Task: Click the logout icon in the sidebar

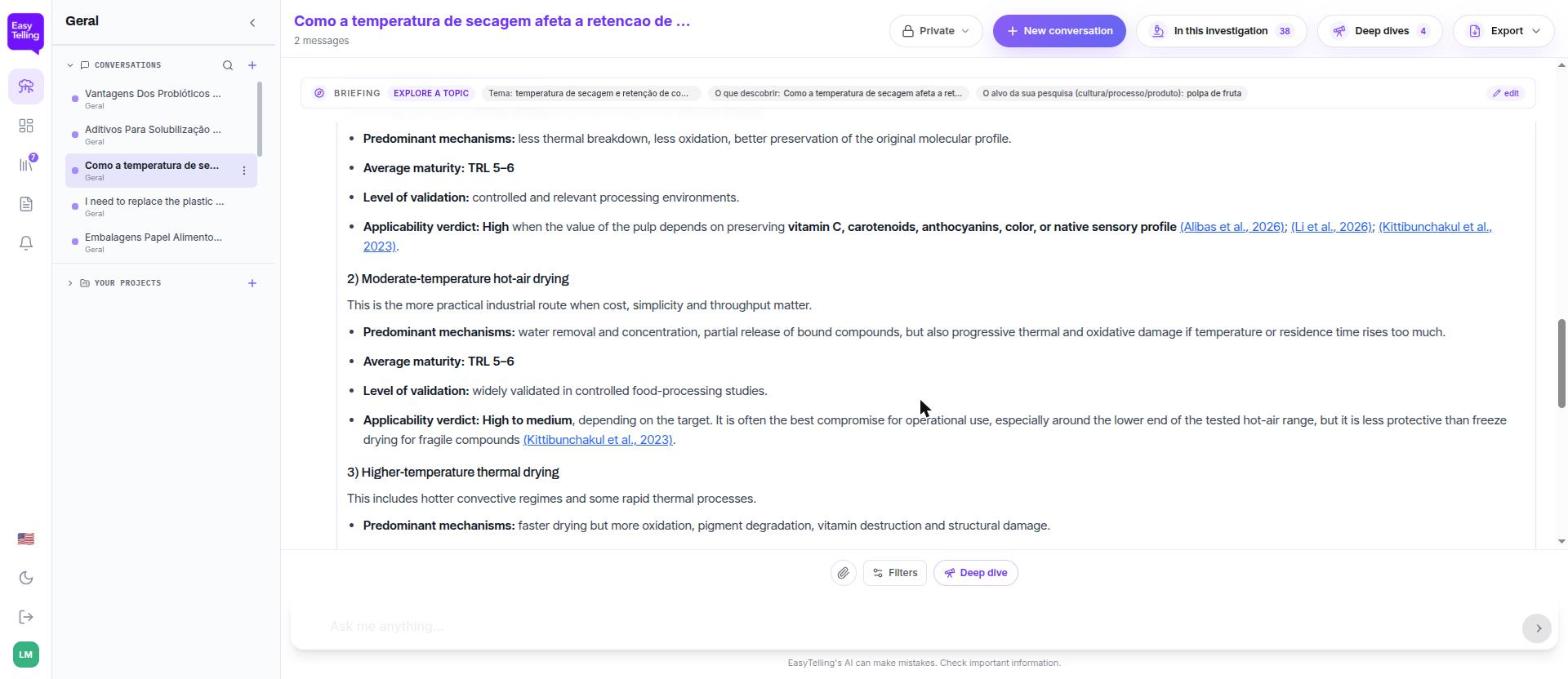Action: (26, 617)
